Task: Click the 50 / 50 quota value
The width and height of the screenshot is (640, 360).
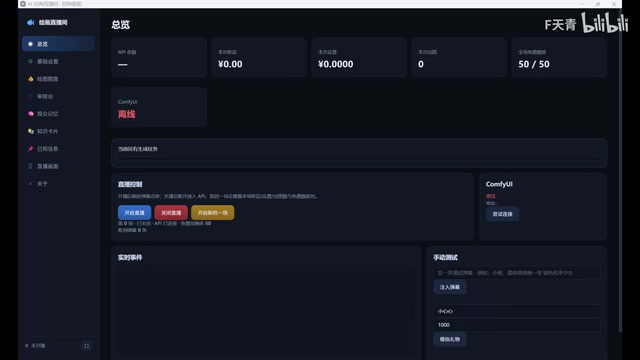Action: pyautogui.click(x=534, y=64)
